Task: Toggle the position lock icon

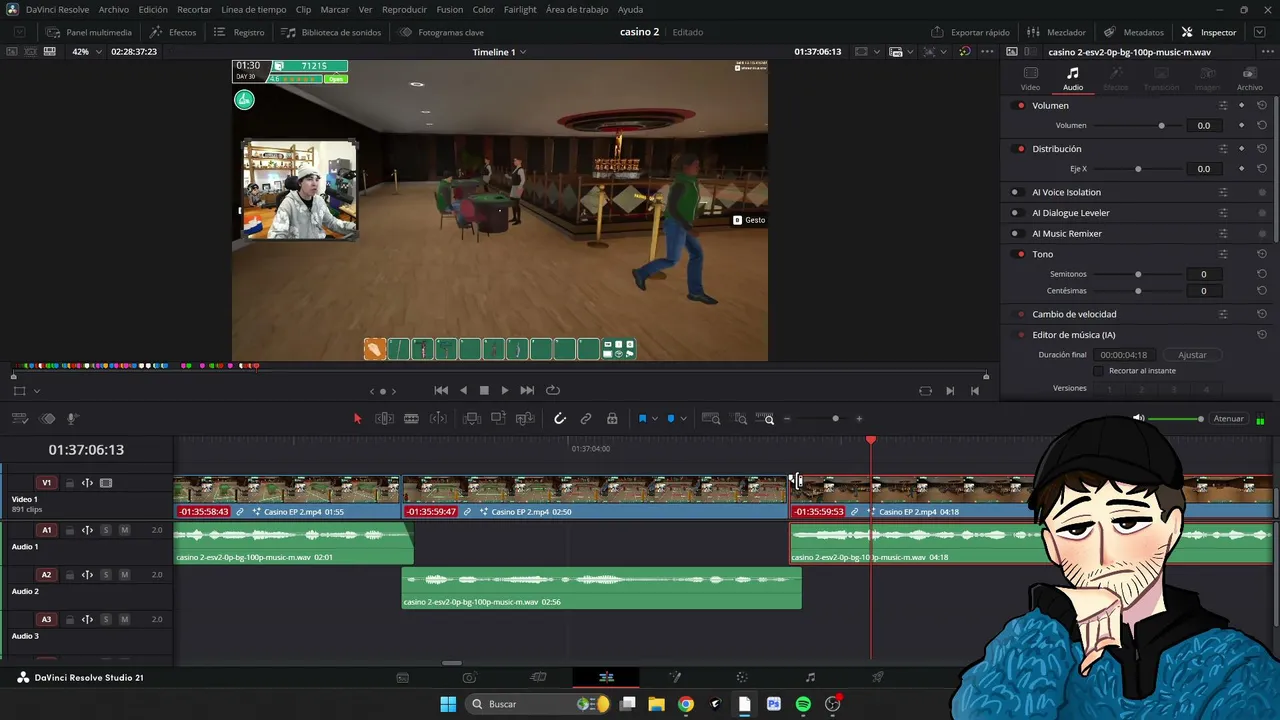Action: coord(612,419)
